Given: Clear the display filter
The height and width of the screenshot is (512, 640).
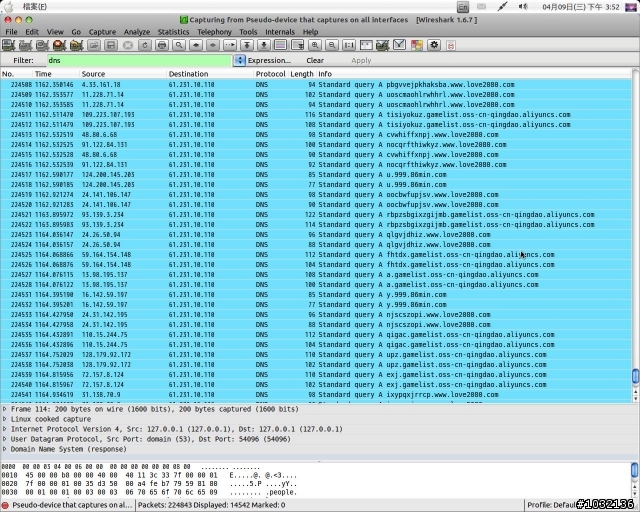Looking at the screenshot, I should [x=315, y=60].
